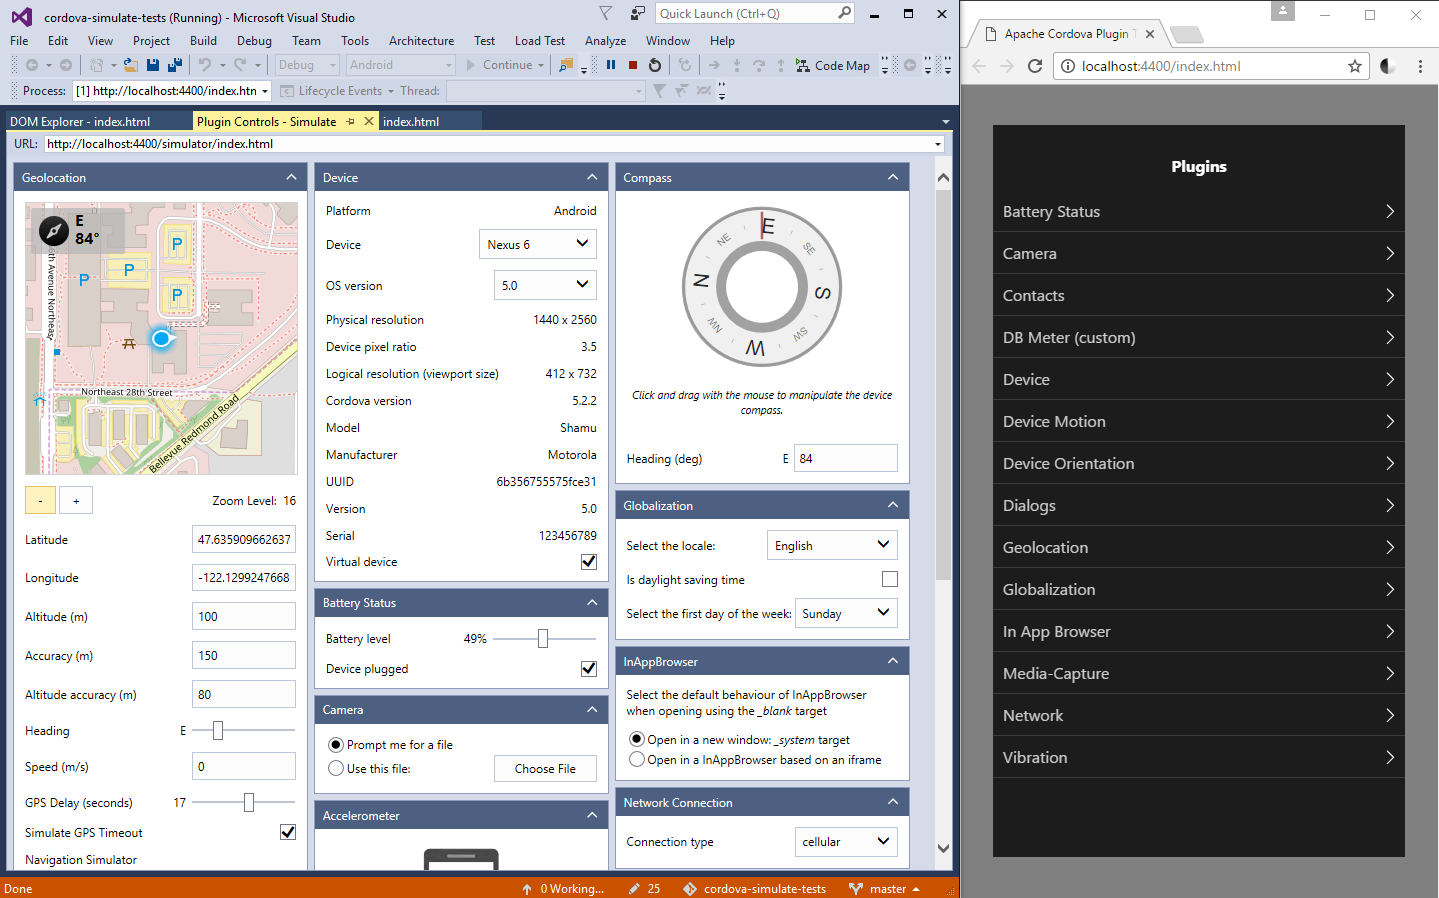Screen dimensions: 1439x898
Task: Bookmark the page with the star icon
Action: click(x=1355, y=66)
